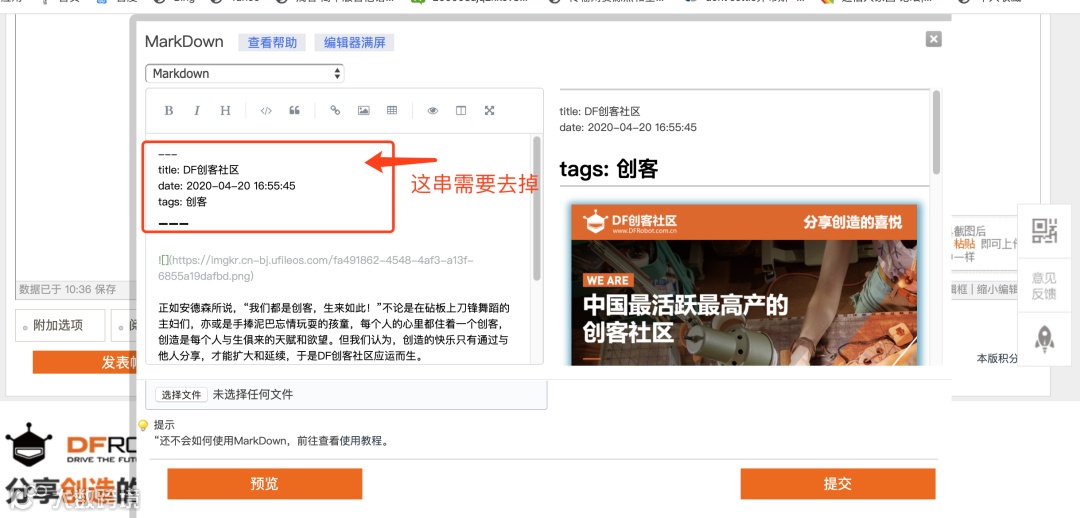
Task: Toggle bold formatting in Markdown toolbar
Action: tap(168, 111)
